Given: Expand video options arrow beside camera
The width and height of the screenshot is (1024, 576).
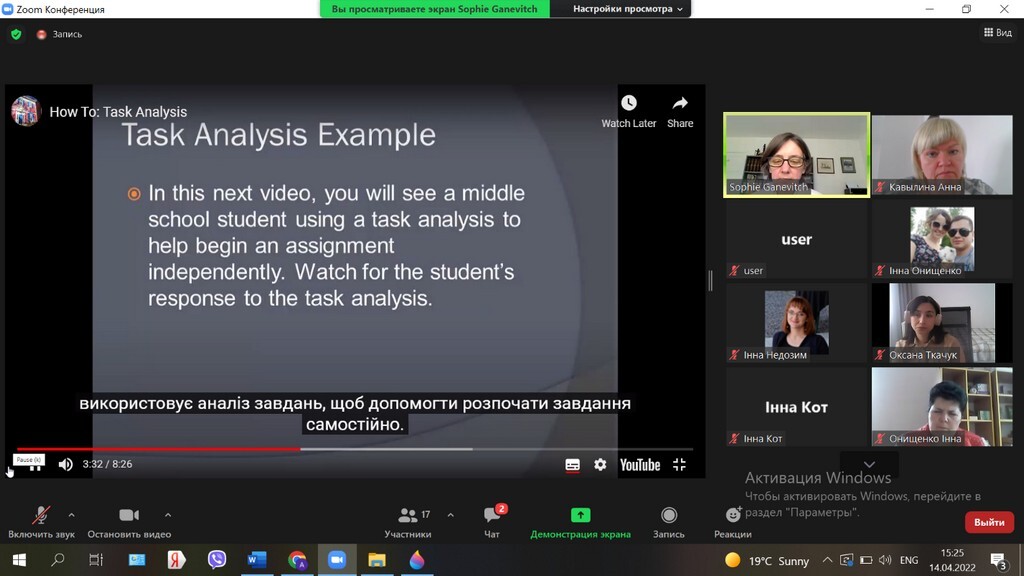Looking at the screenshot, I should click(168, 515).
